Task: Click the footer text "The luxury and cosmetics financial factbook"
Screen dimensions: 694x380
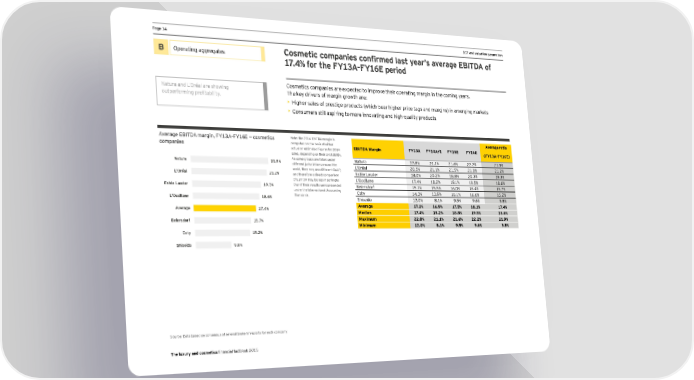Action: 214,353
